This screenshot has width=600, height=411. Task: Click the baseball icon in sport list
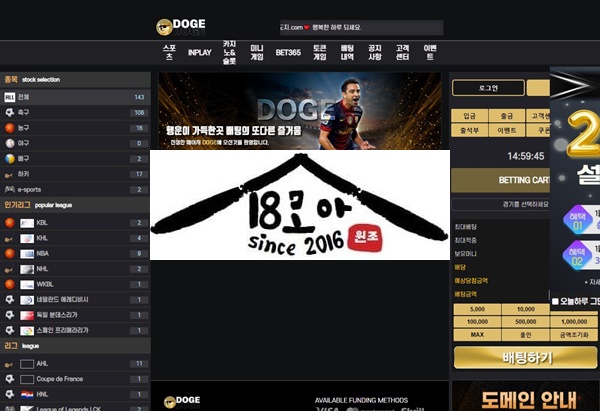[10, 143]
